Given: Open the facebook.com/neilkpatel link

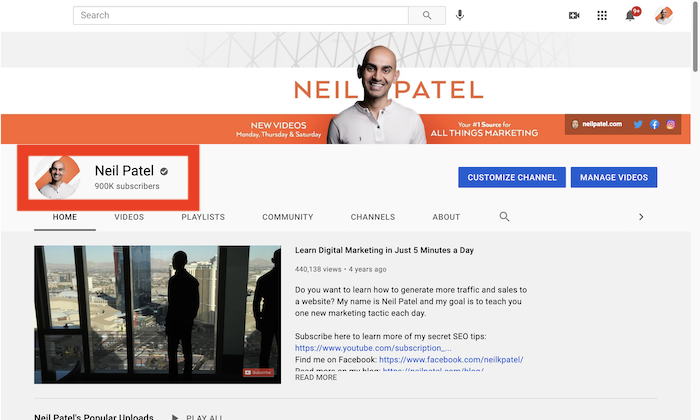Looking at the screenshot, I should [451, 360].
